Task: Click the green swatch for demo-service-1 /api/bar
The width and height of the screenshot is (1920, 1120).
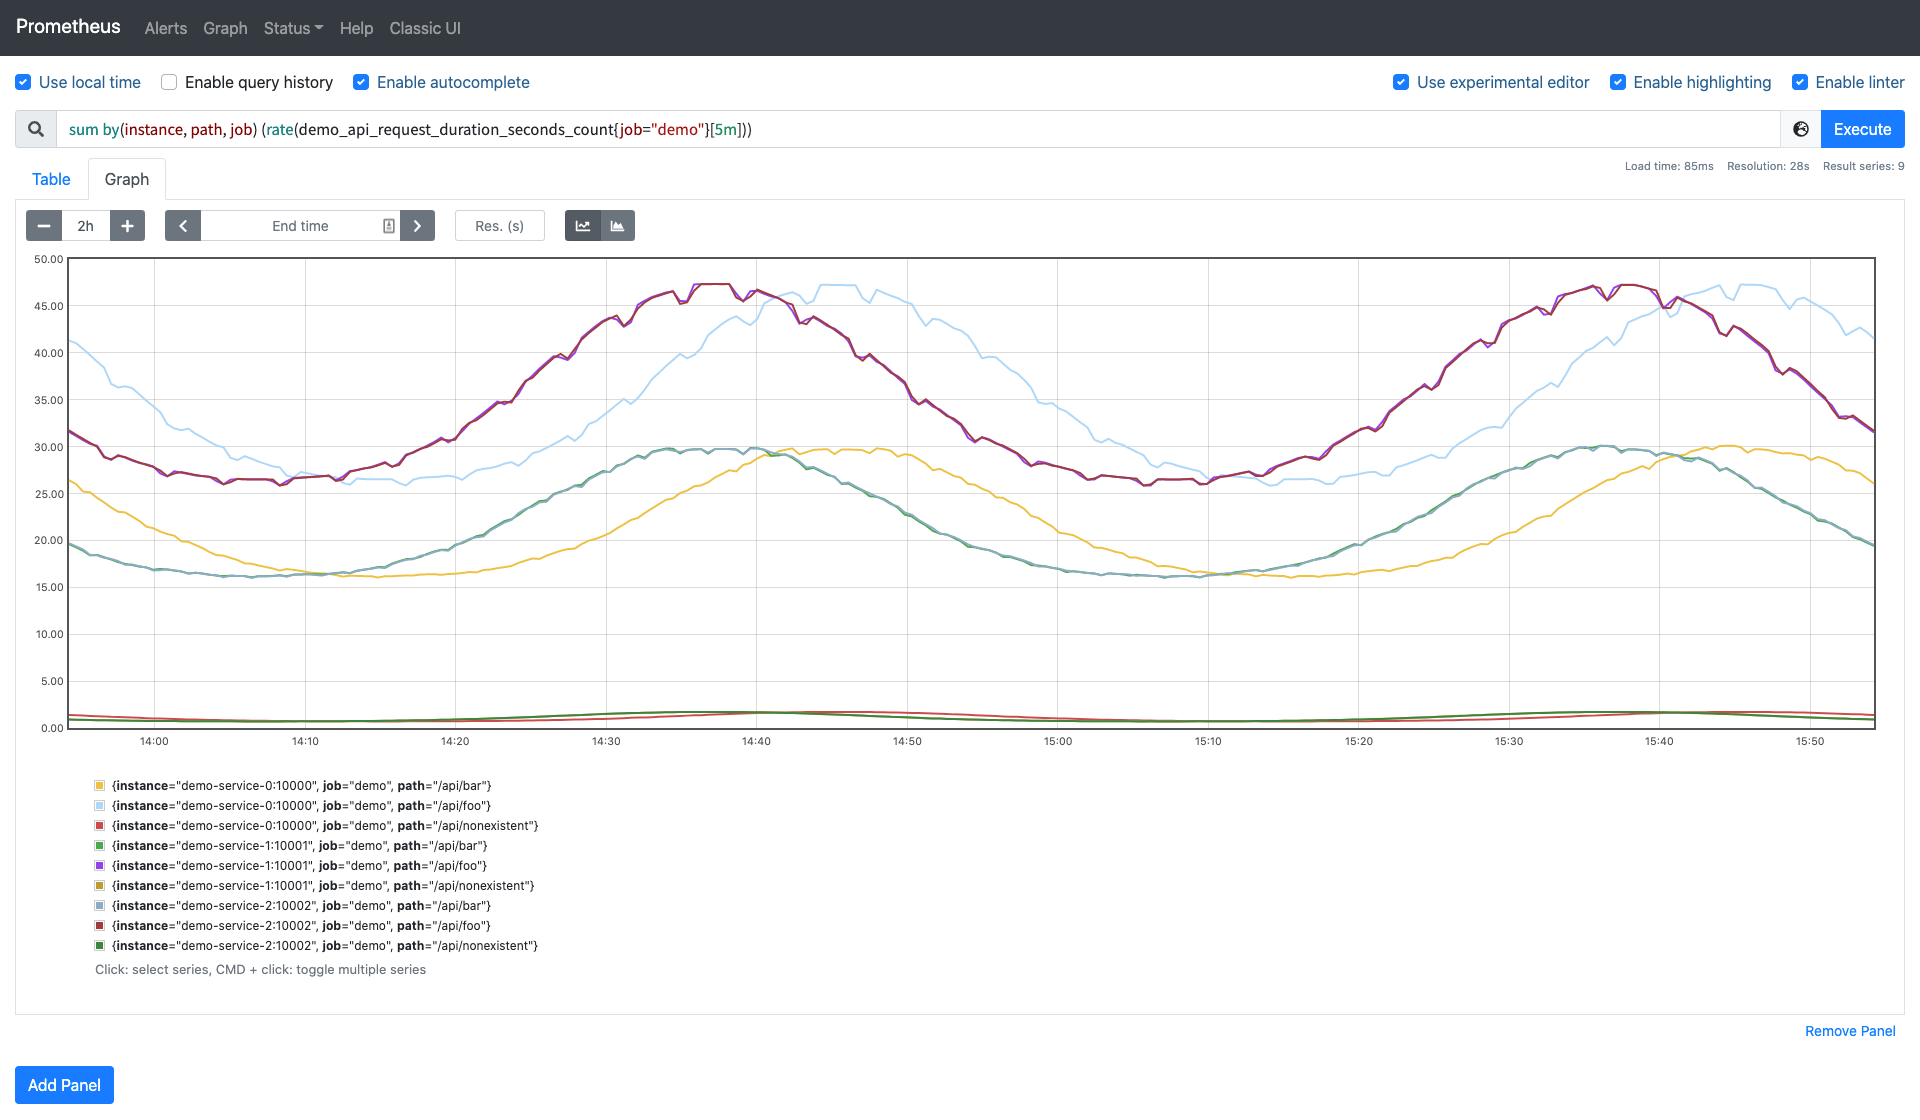Action: tap(100, 846)
